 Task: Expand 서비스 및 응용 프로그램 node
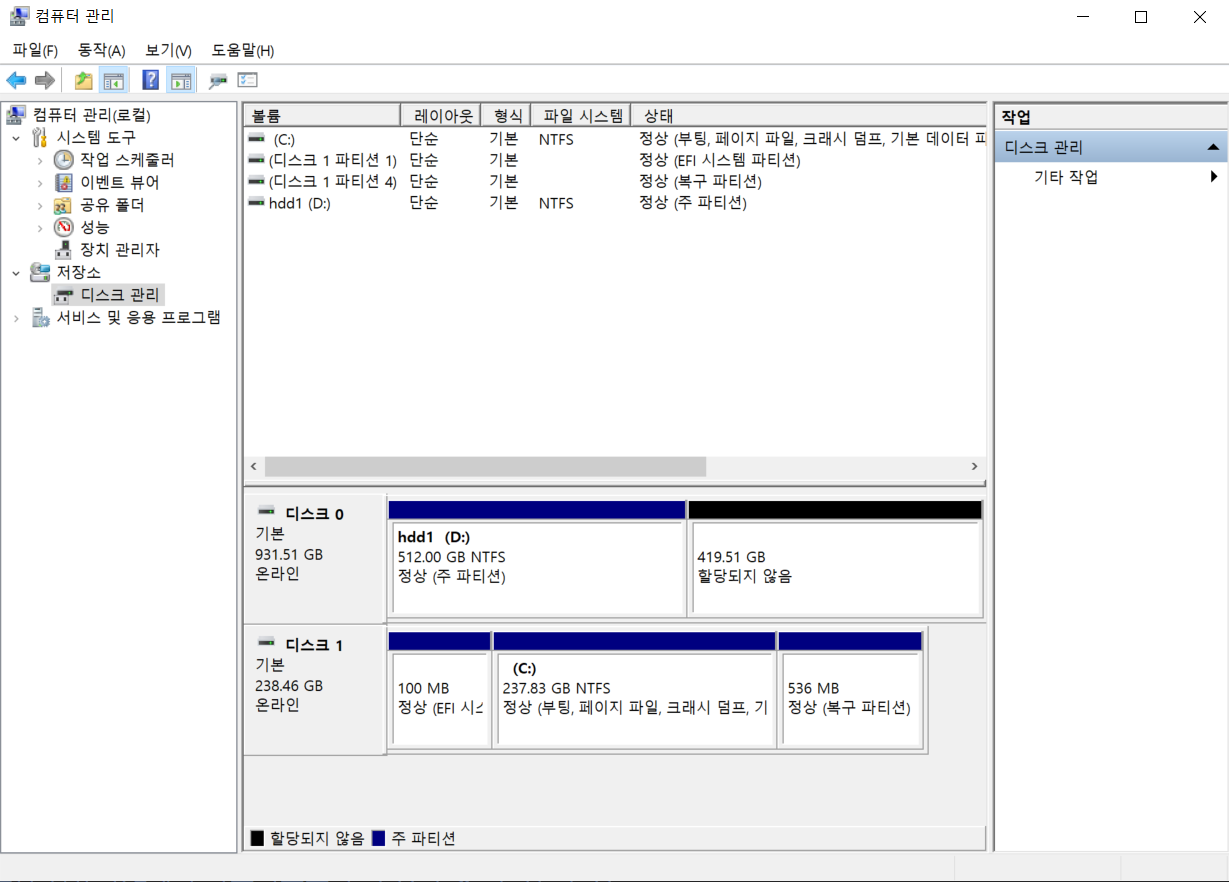(x=16, y=318)
